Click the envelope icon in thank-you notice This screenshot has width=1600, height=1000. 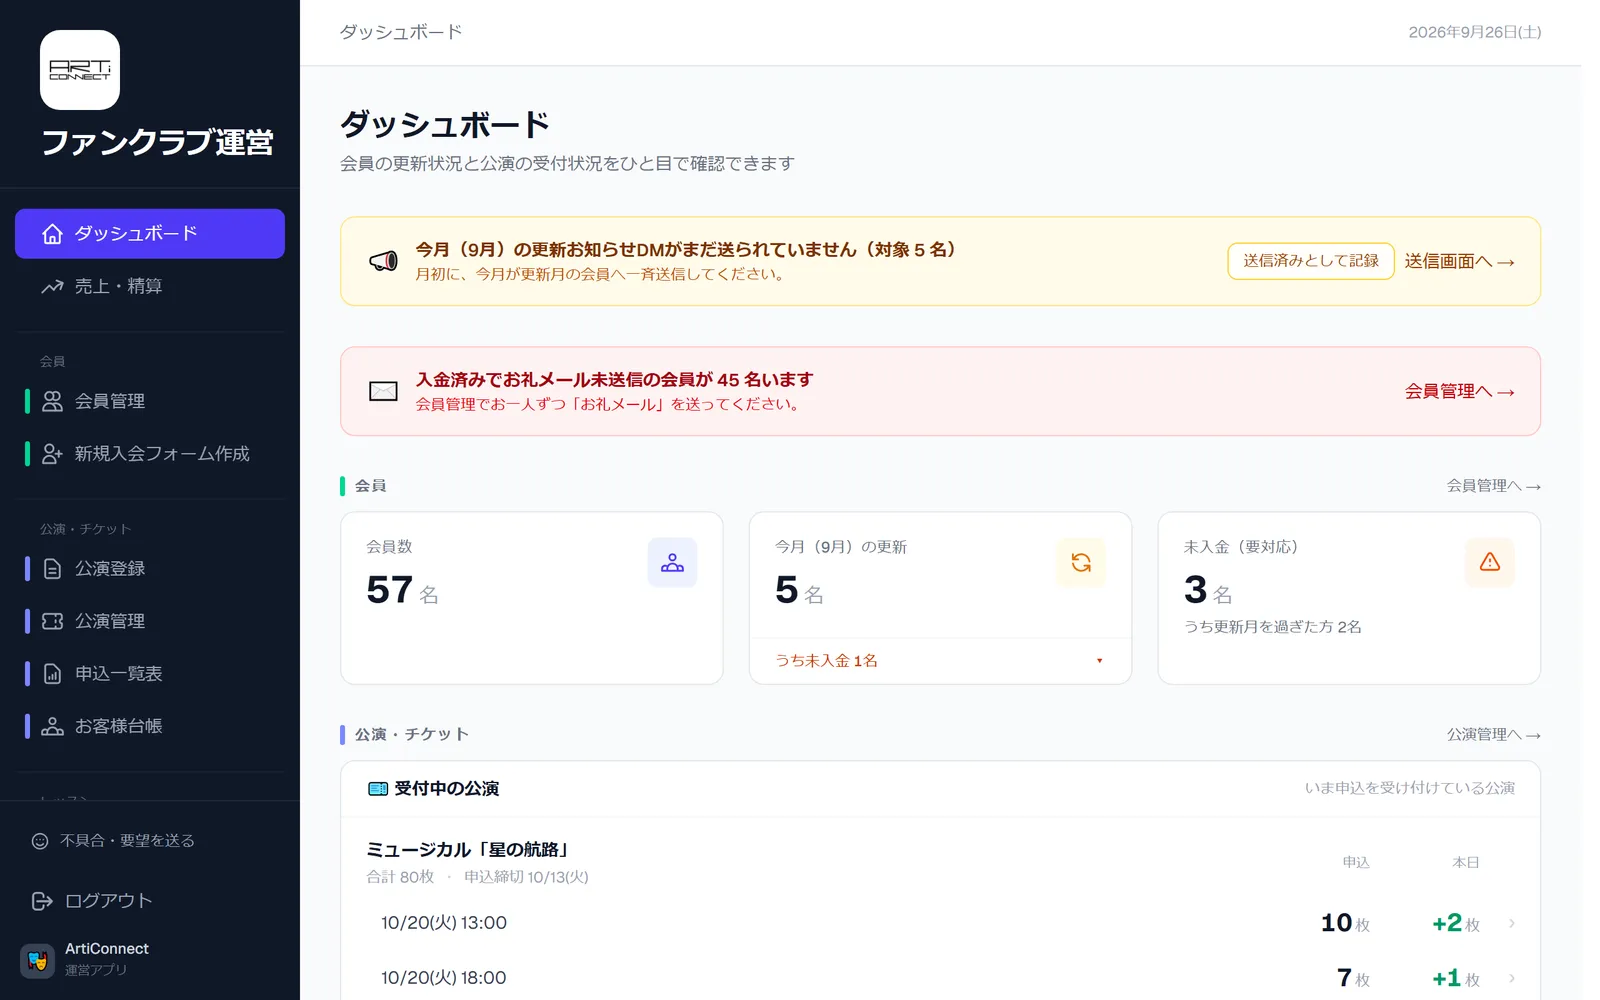(383, 391)
